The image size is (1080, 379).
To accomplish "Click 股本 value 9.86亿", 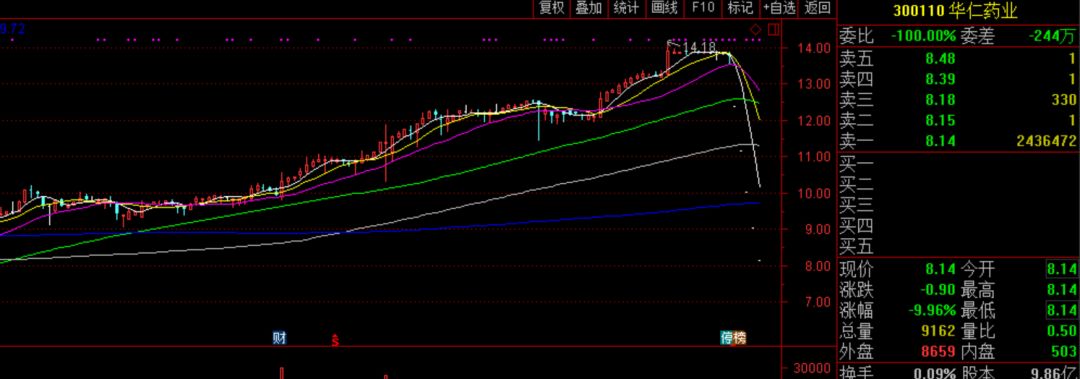I will coord(1053,373).
